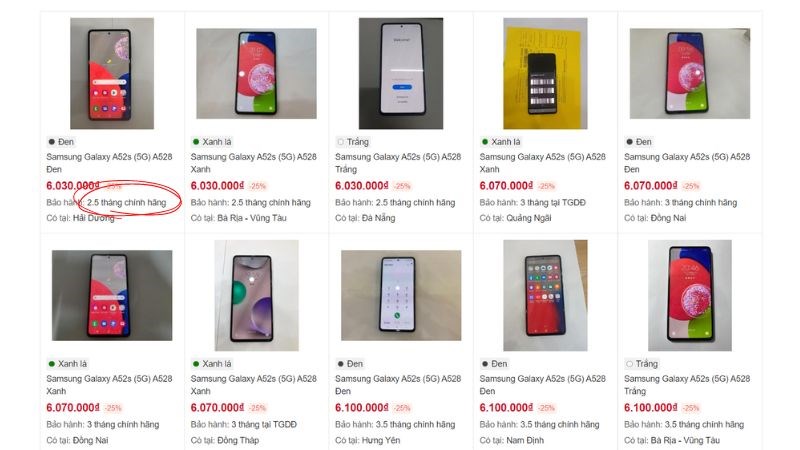800x450 pixels.
Task: Select the white color dot on the Đà Nẵng listing
Action: point(340,142)
